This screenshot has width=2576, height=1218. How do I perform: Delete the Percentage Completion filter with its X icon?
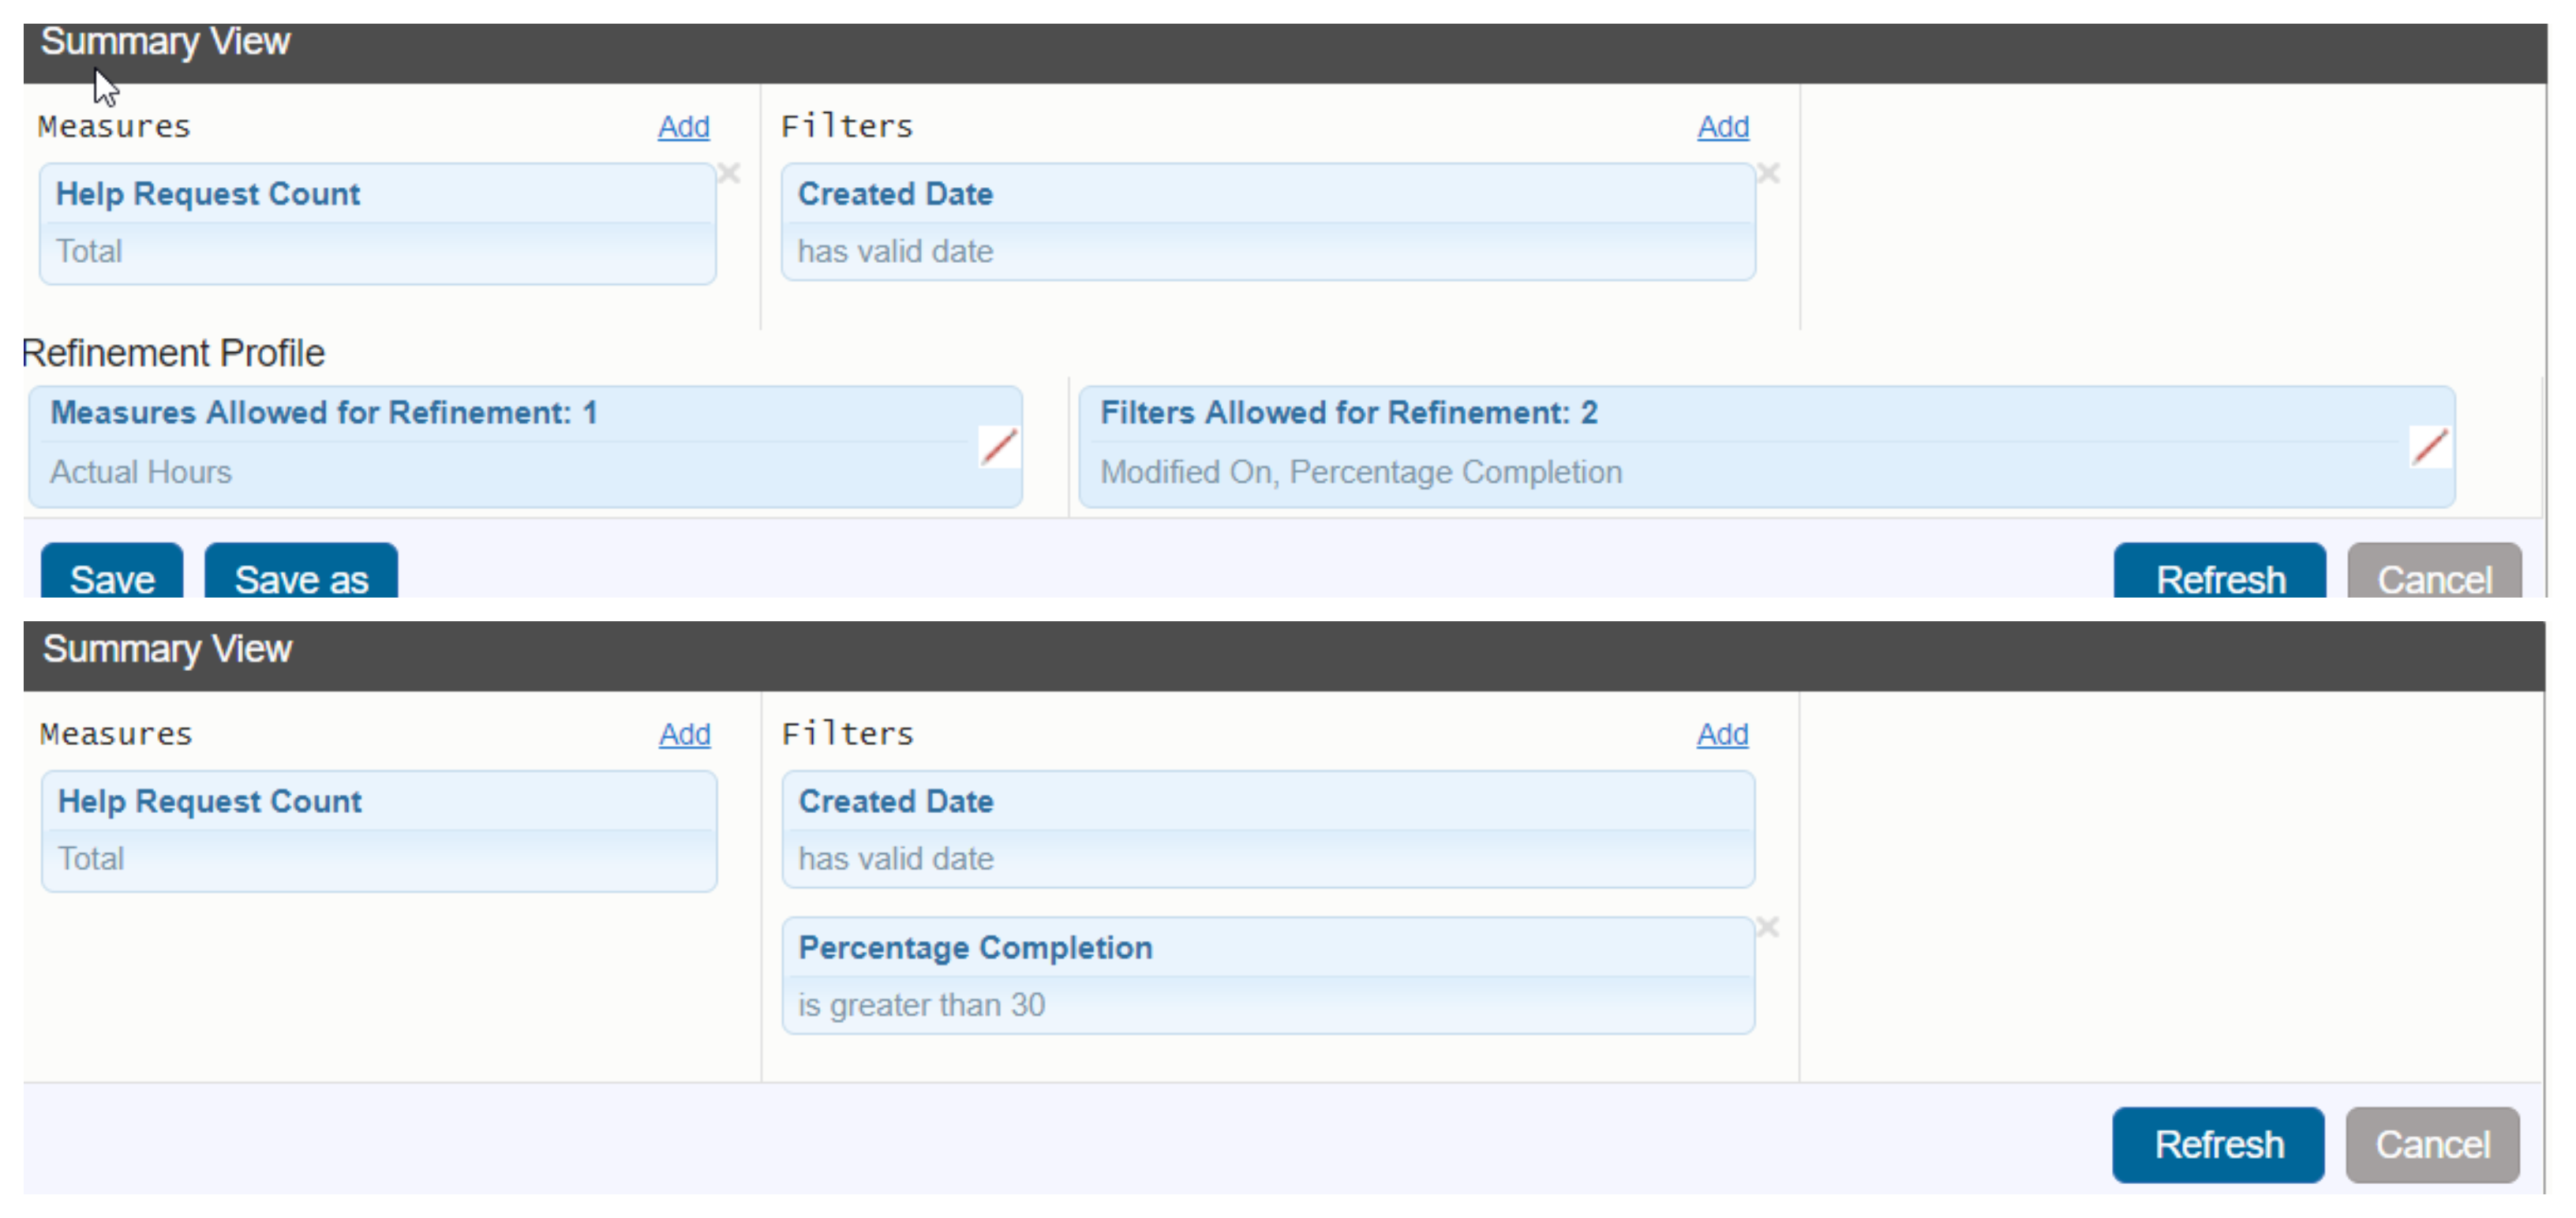pyautogui.click(x=1768, y=927)
